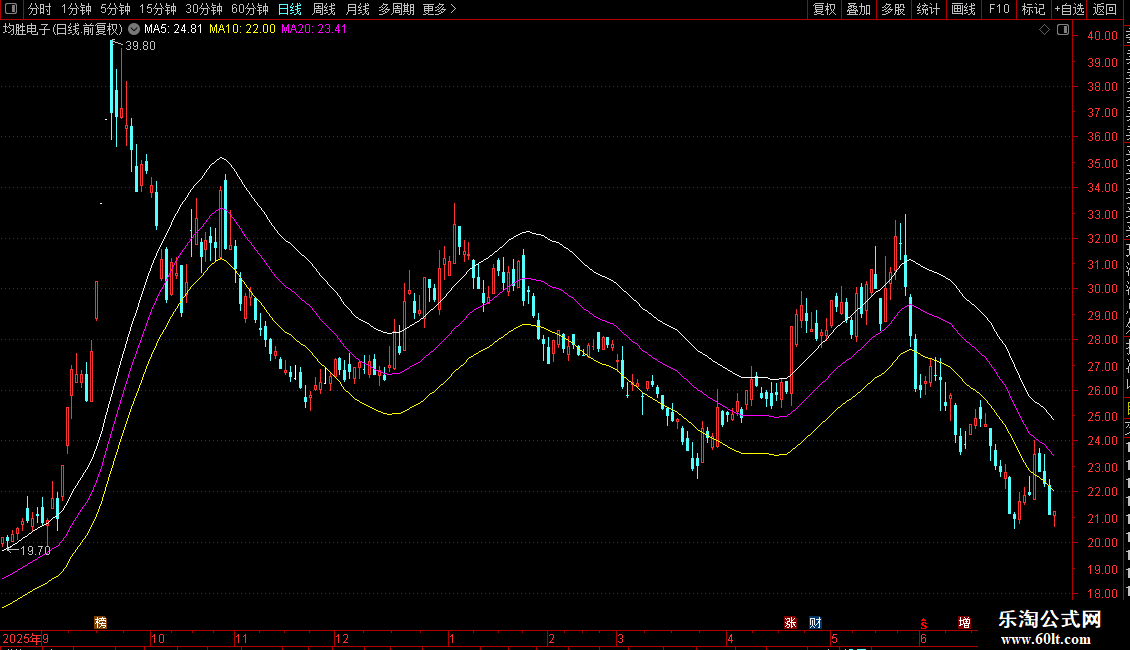Click the red $ dividend marker
The width and height of the screenshot is (1130, 650).
tap(924, 623)
